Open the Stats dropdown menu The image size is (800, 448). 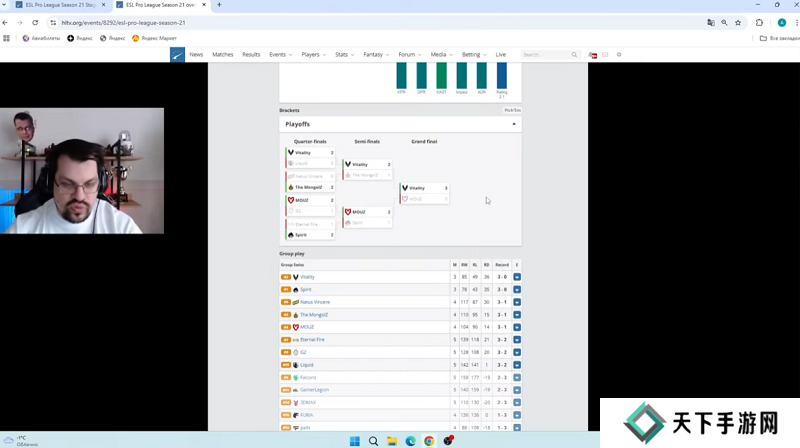(x=344, y=55)
